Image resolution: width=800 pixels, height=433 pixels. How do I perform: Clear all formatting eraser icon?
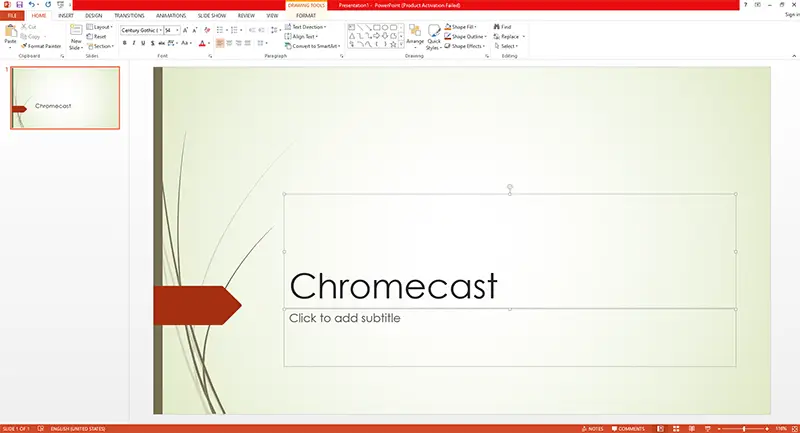pyautogui.click(x=207, y=30)
